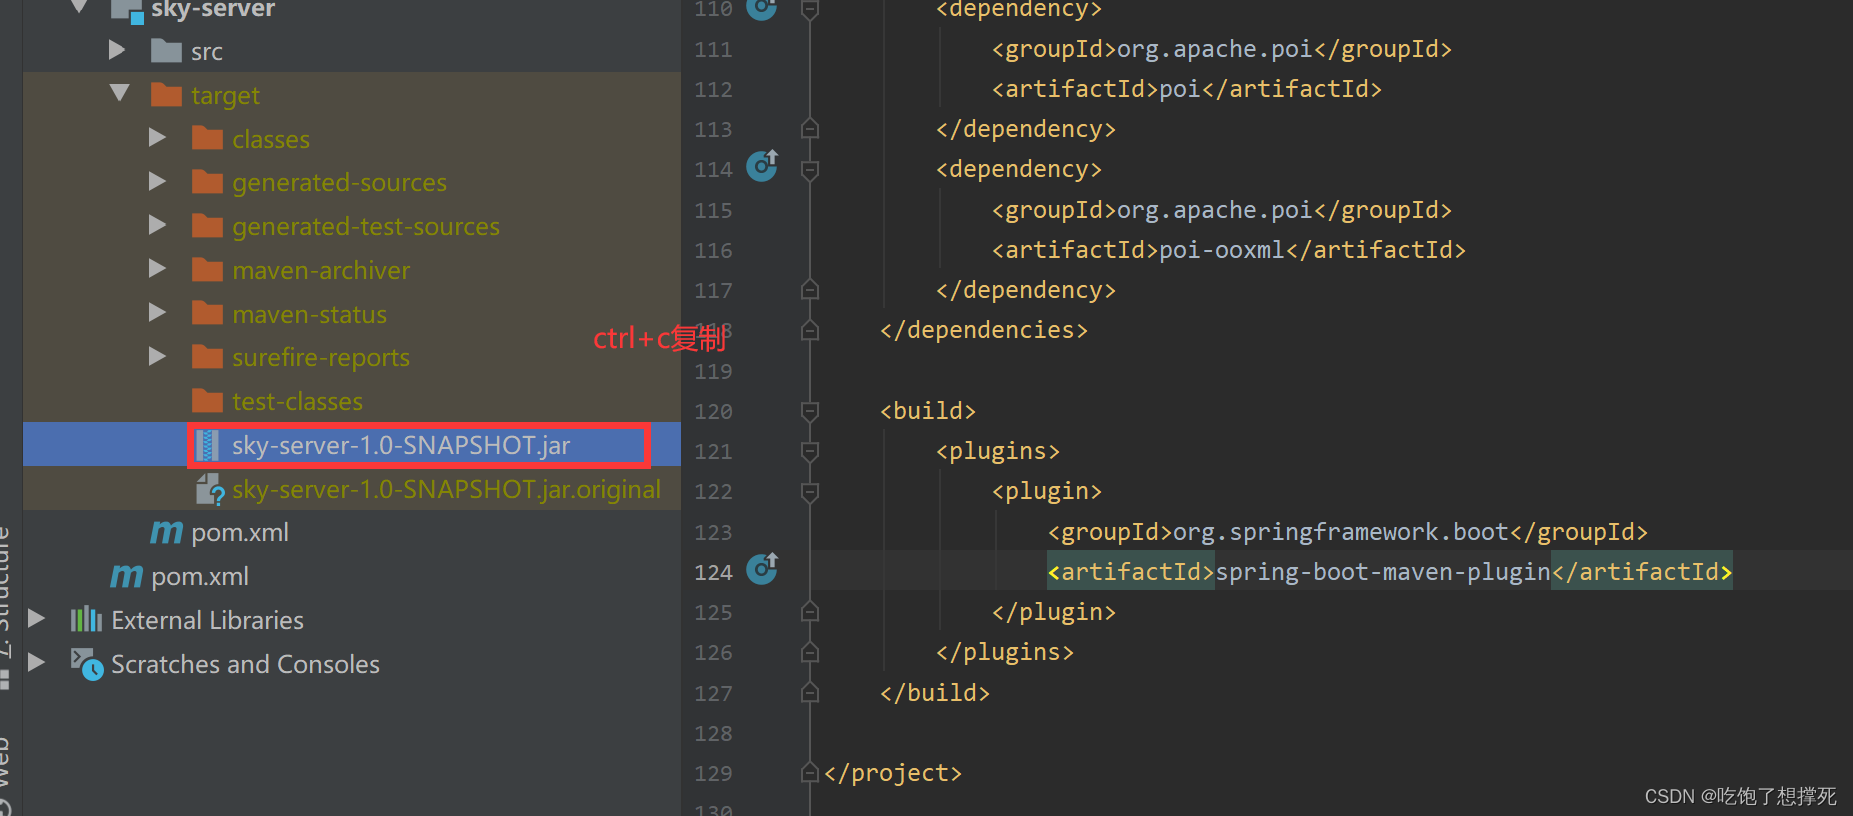Click spring-boot-maven-plugin text on line 124
The width and height of the screenshot is (1853, 816).
tap(1382, 572)
